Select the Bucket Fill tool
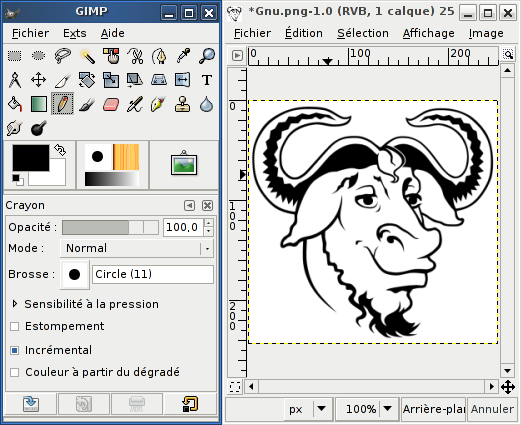The width and height of the screenshot is (521, 425). [x=14, y=104]
